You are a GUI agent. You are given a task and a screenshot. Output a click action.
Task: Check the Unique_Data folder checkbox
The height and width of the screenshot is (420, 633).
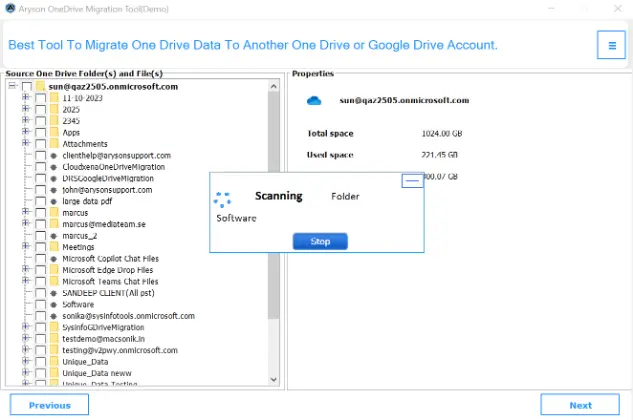[40, 362]
